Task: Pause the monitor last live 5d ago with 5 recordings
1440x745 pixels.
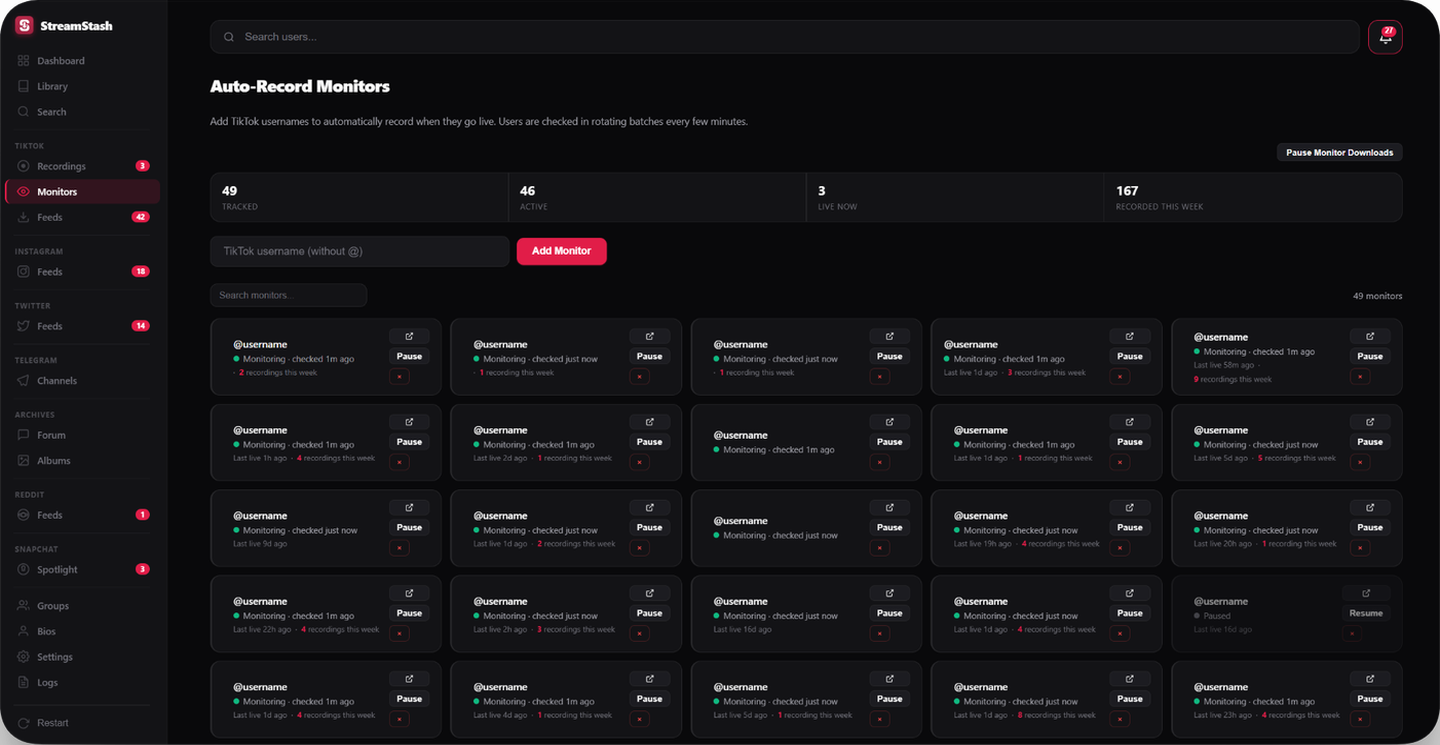Action: coord(1370,442)
